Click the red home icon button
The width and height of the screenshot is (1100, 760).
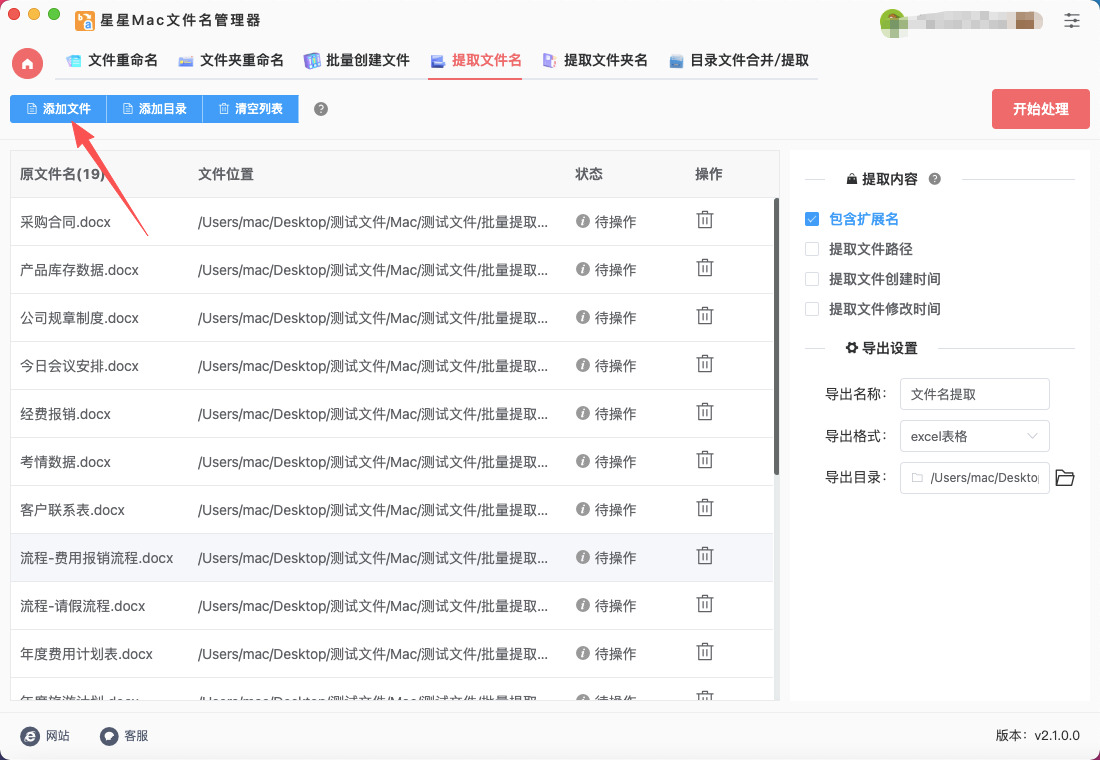(x=27, y=63)
